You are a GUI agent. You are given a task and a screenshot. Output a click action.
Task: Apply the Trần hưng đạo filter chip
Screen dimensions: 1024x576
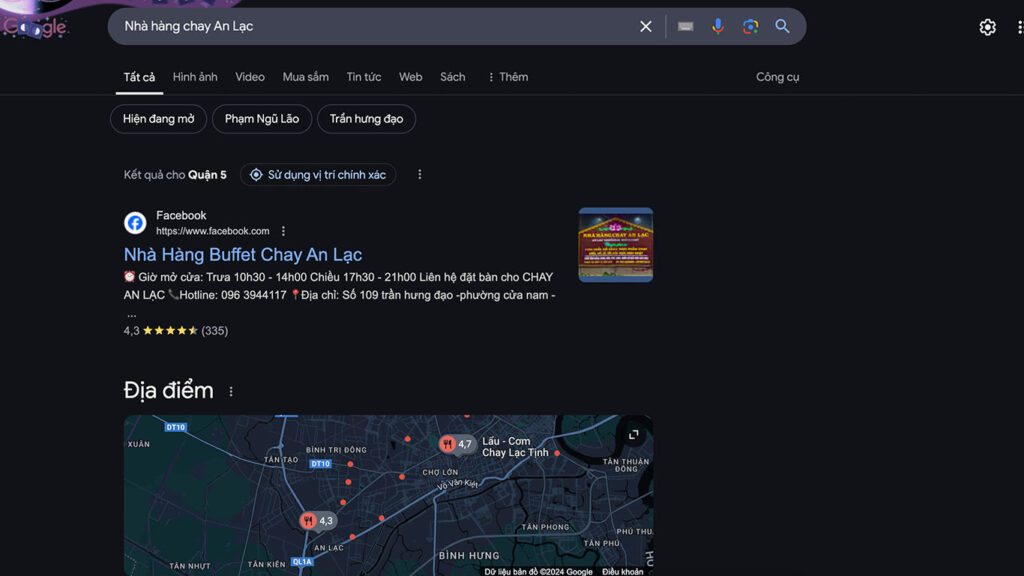pos(366,119)
